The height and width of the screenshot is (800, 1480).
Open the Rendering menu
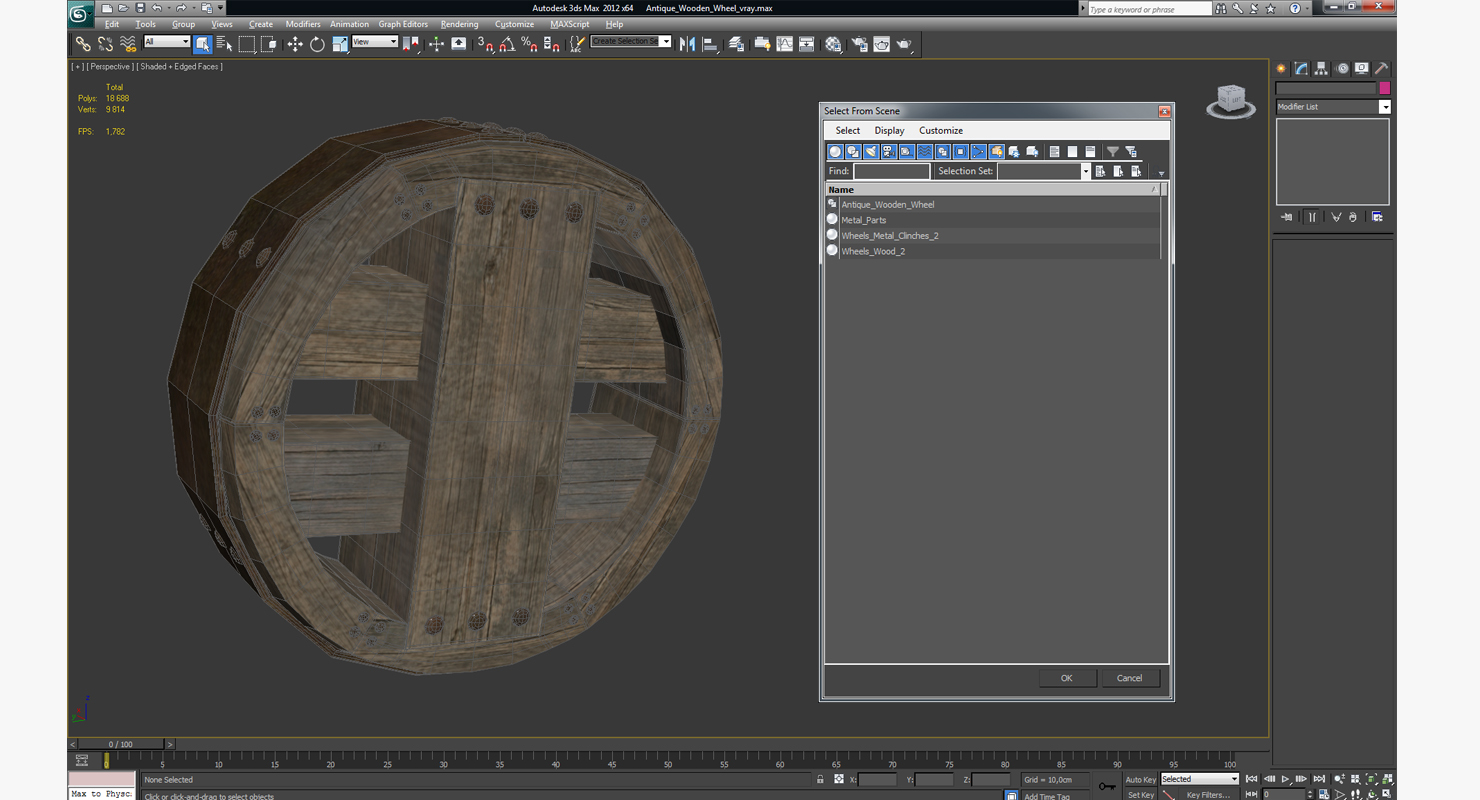[x=459, y=24]
